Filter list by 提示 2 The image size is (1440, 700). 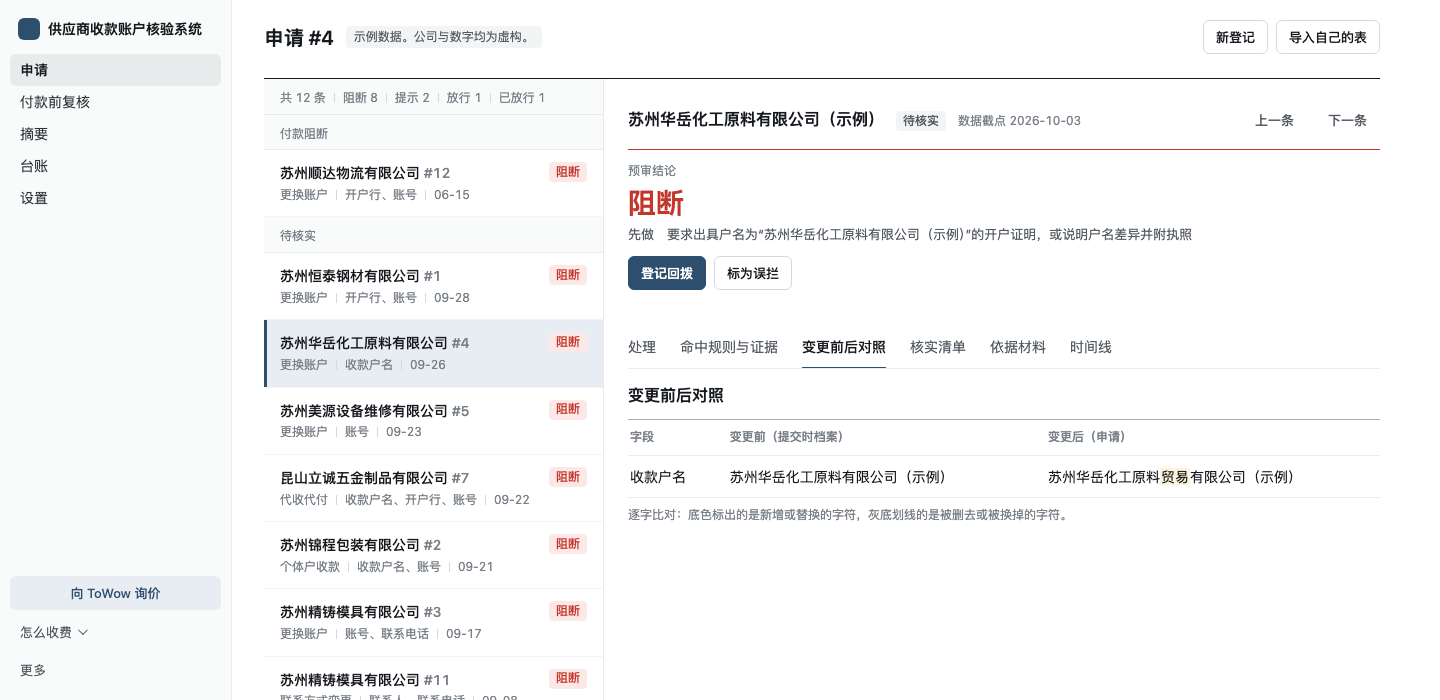tap(412, 98)
